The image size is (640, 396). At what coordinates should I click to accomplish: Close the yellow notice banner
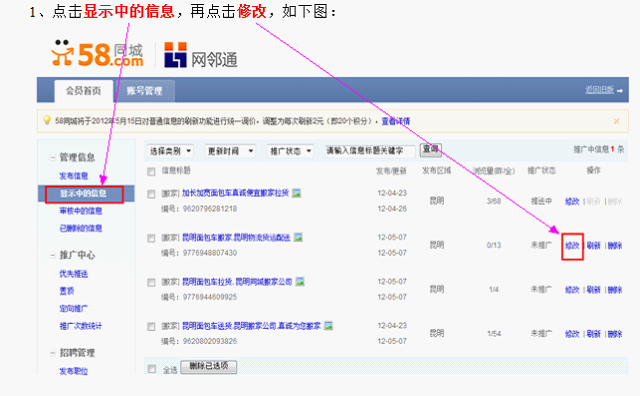coord(616,121)
